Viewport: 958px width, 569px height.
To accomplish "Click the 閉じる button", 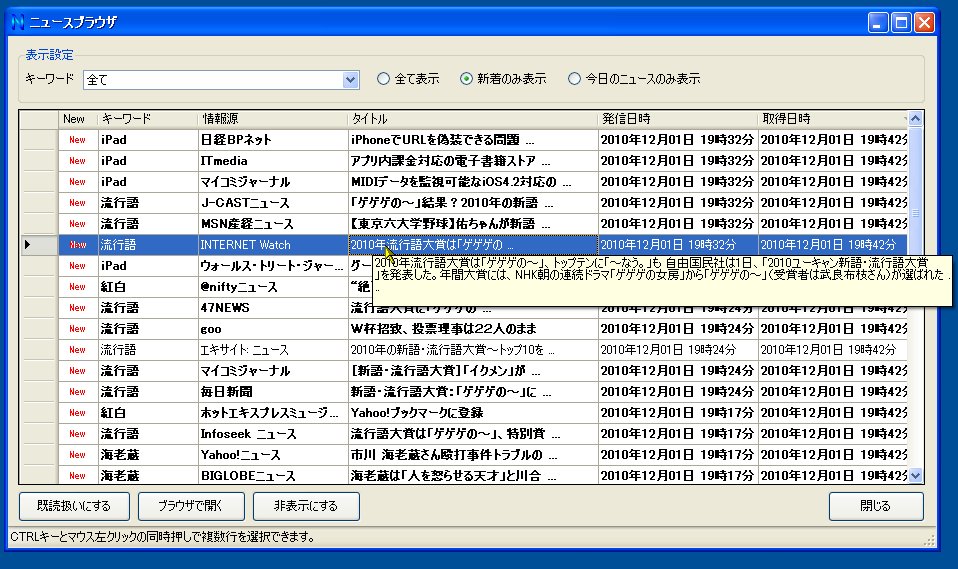I will [x=876, y=506].
